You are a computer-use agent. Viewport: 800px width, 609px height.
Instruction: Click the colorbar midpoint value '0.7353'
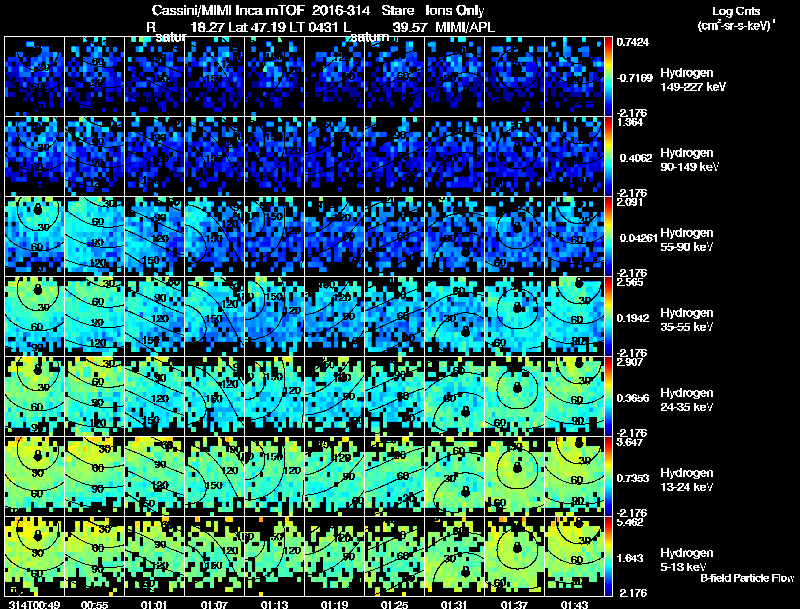(633, 478)
